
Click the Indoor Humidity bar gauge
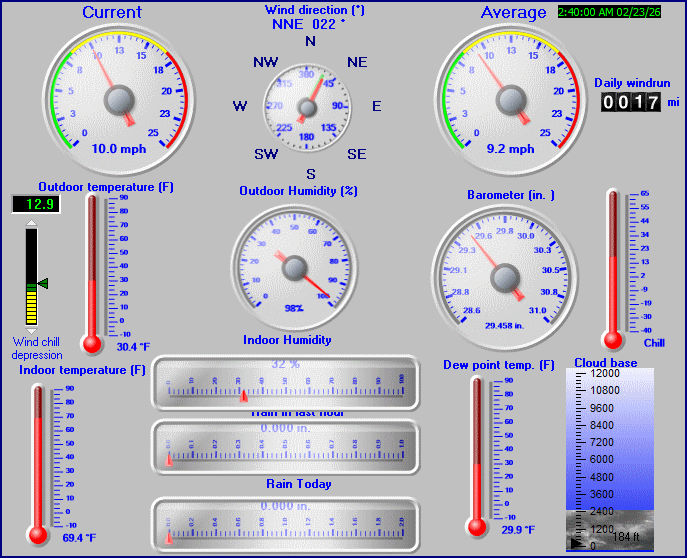point(285,383)
